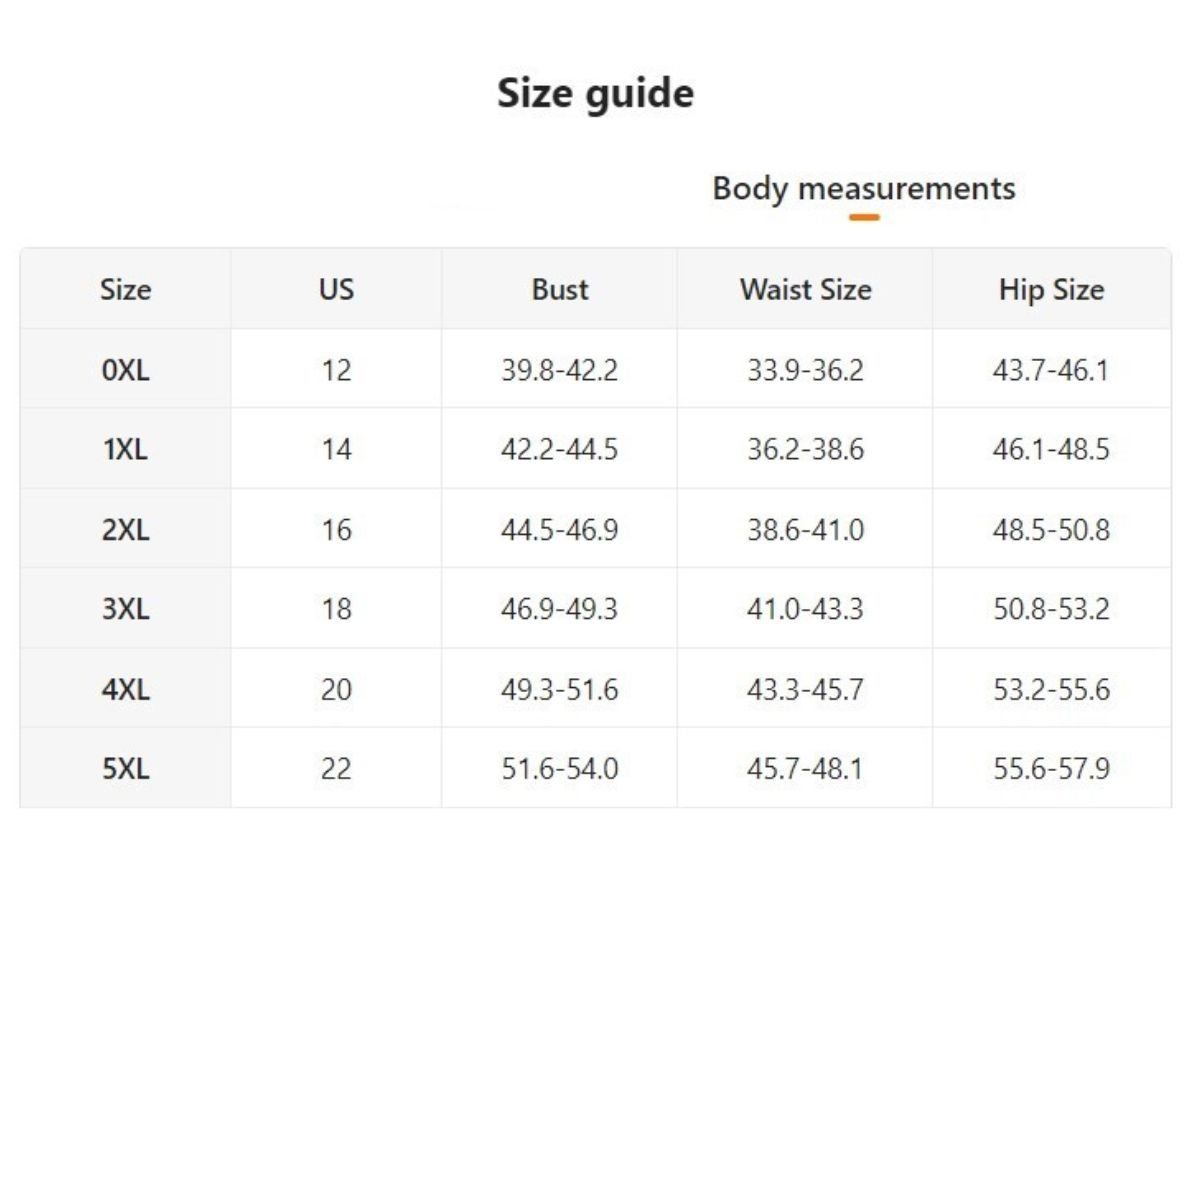The height and width of the screenshot is (1200, 1200).
Task: Click the US column header
Action: tap(336, 290)
